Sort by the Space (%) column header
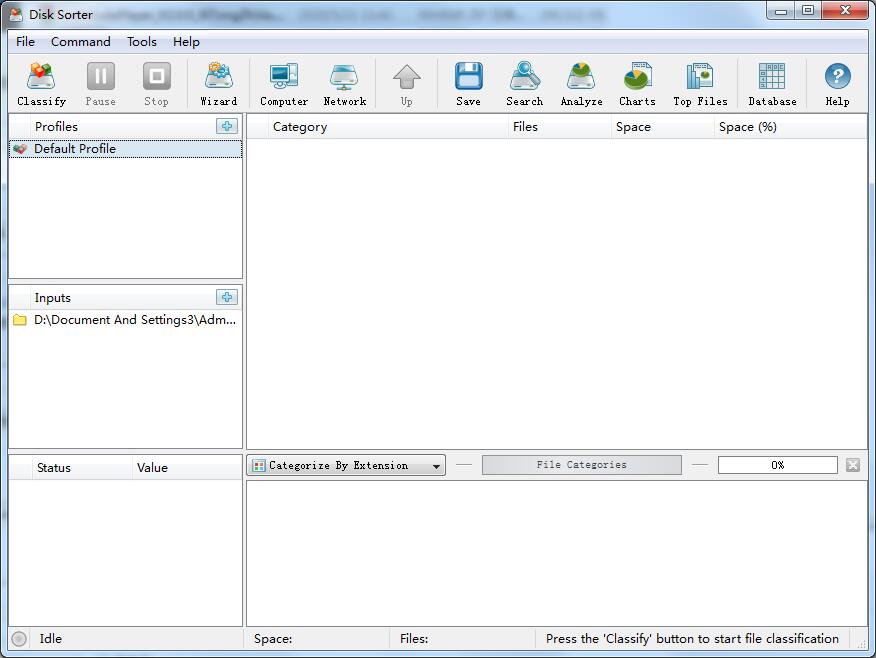The image size is (876, 658). tap(748, 127)
